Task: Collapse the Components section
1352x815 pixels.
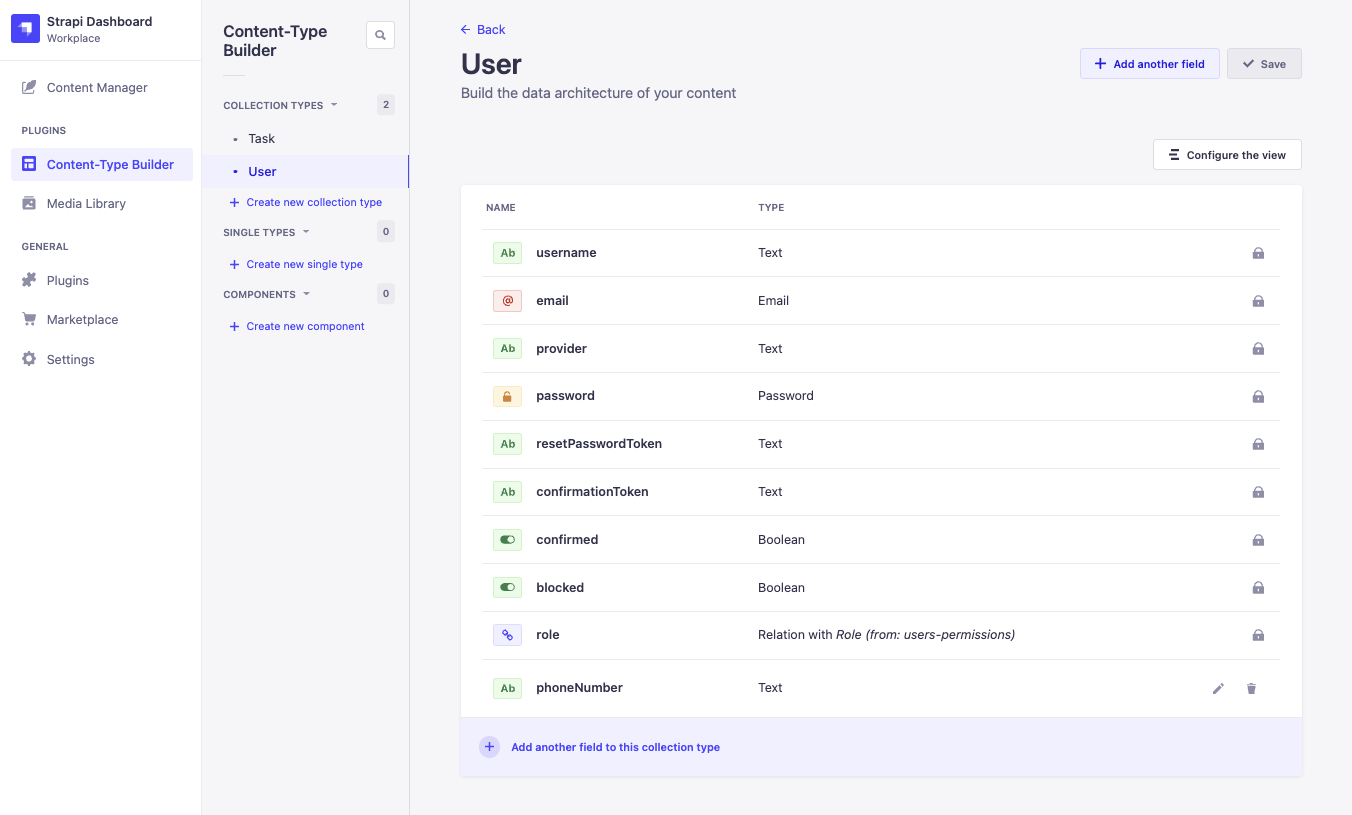Action: pyautogui.click(x=267, y=294)
